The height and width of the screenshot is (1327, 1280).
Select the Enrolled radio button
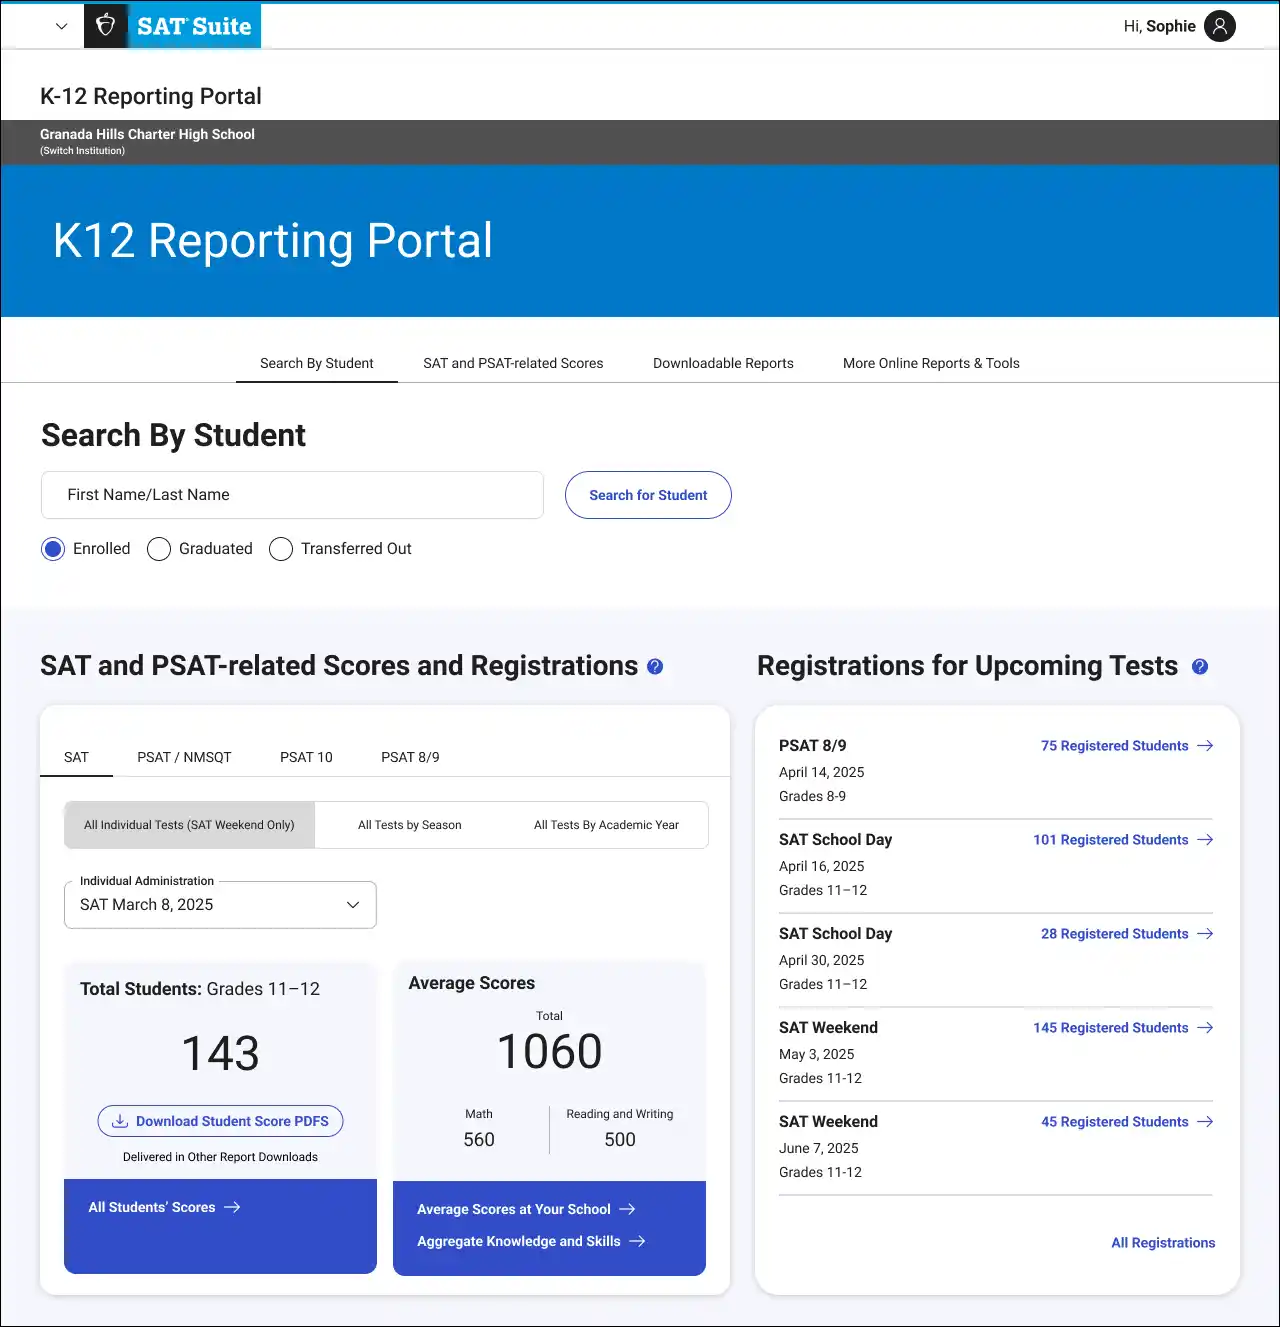pos(53,549)
